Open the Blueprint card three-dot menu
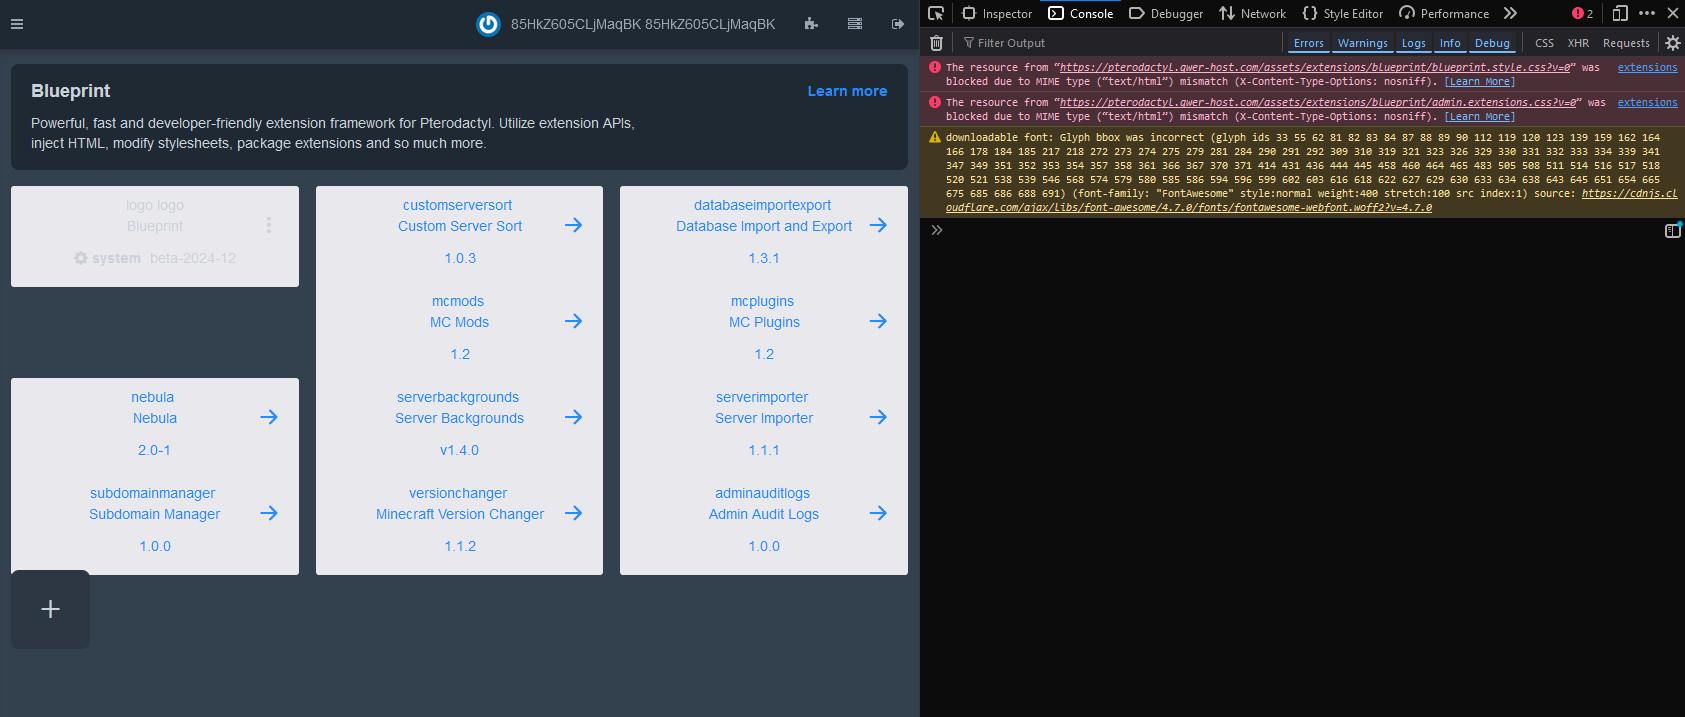 click(x=268, y=225)
